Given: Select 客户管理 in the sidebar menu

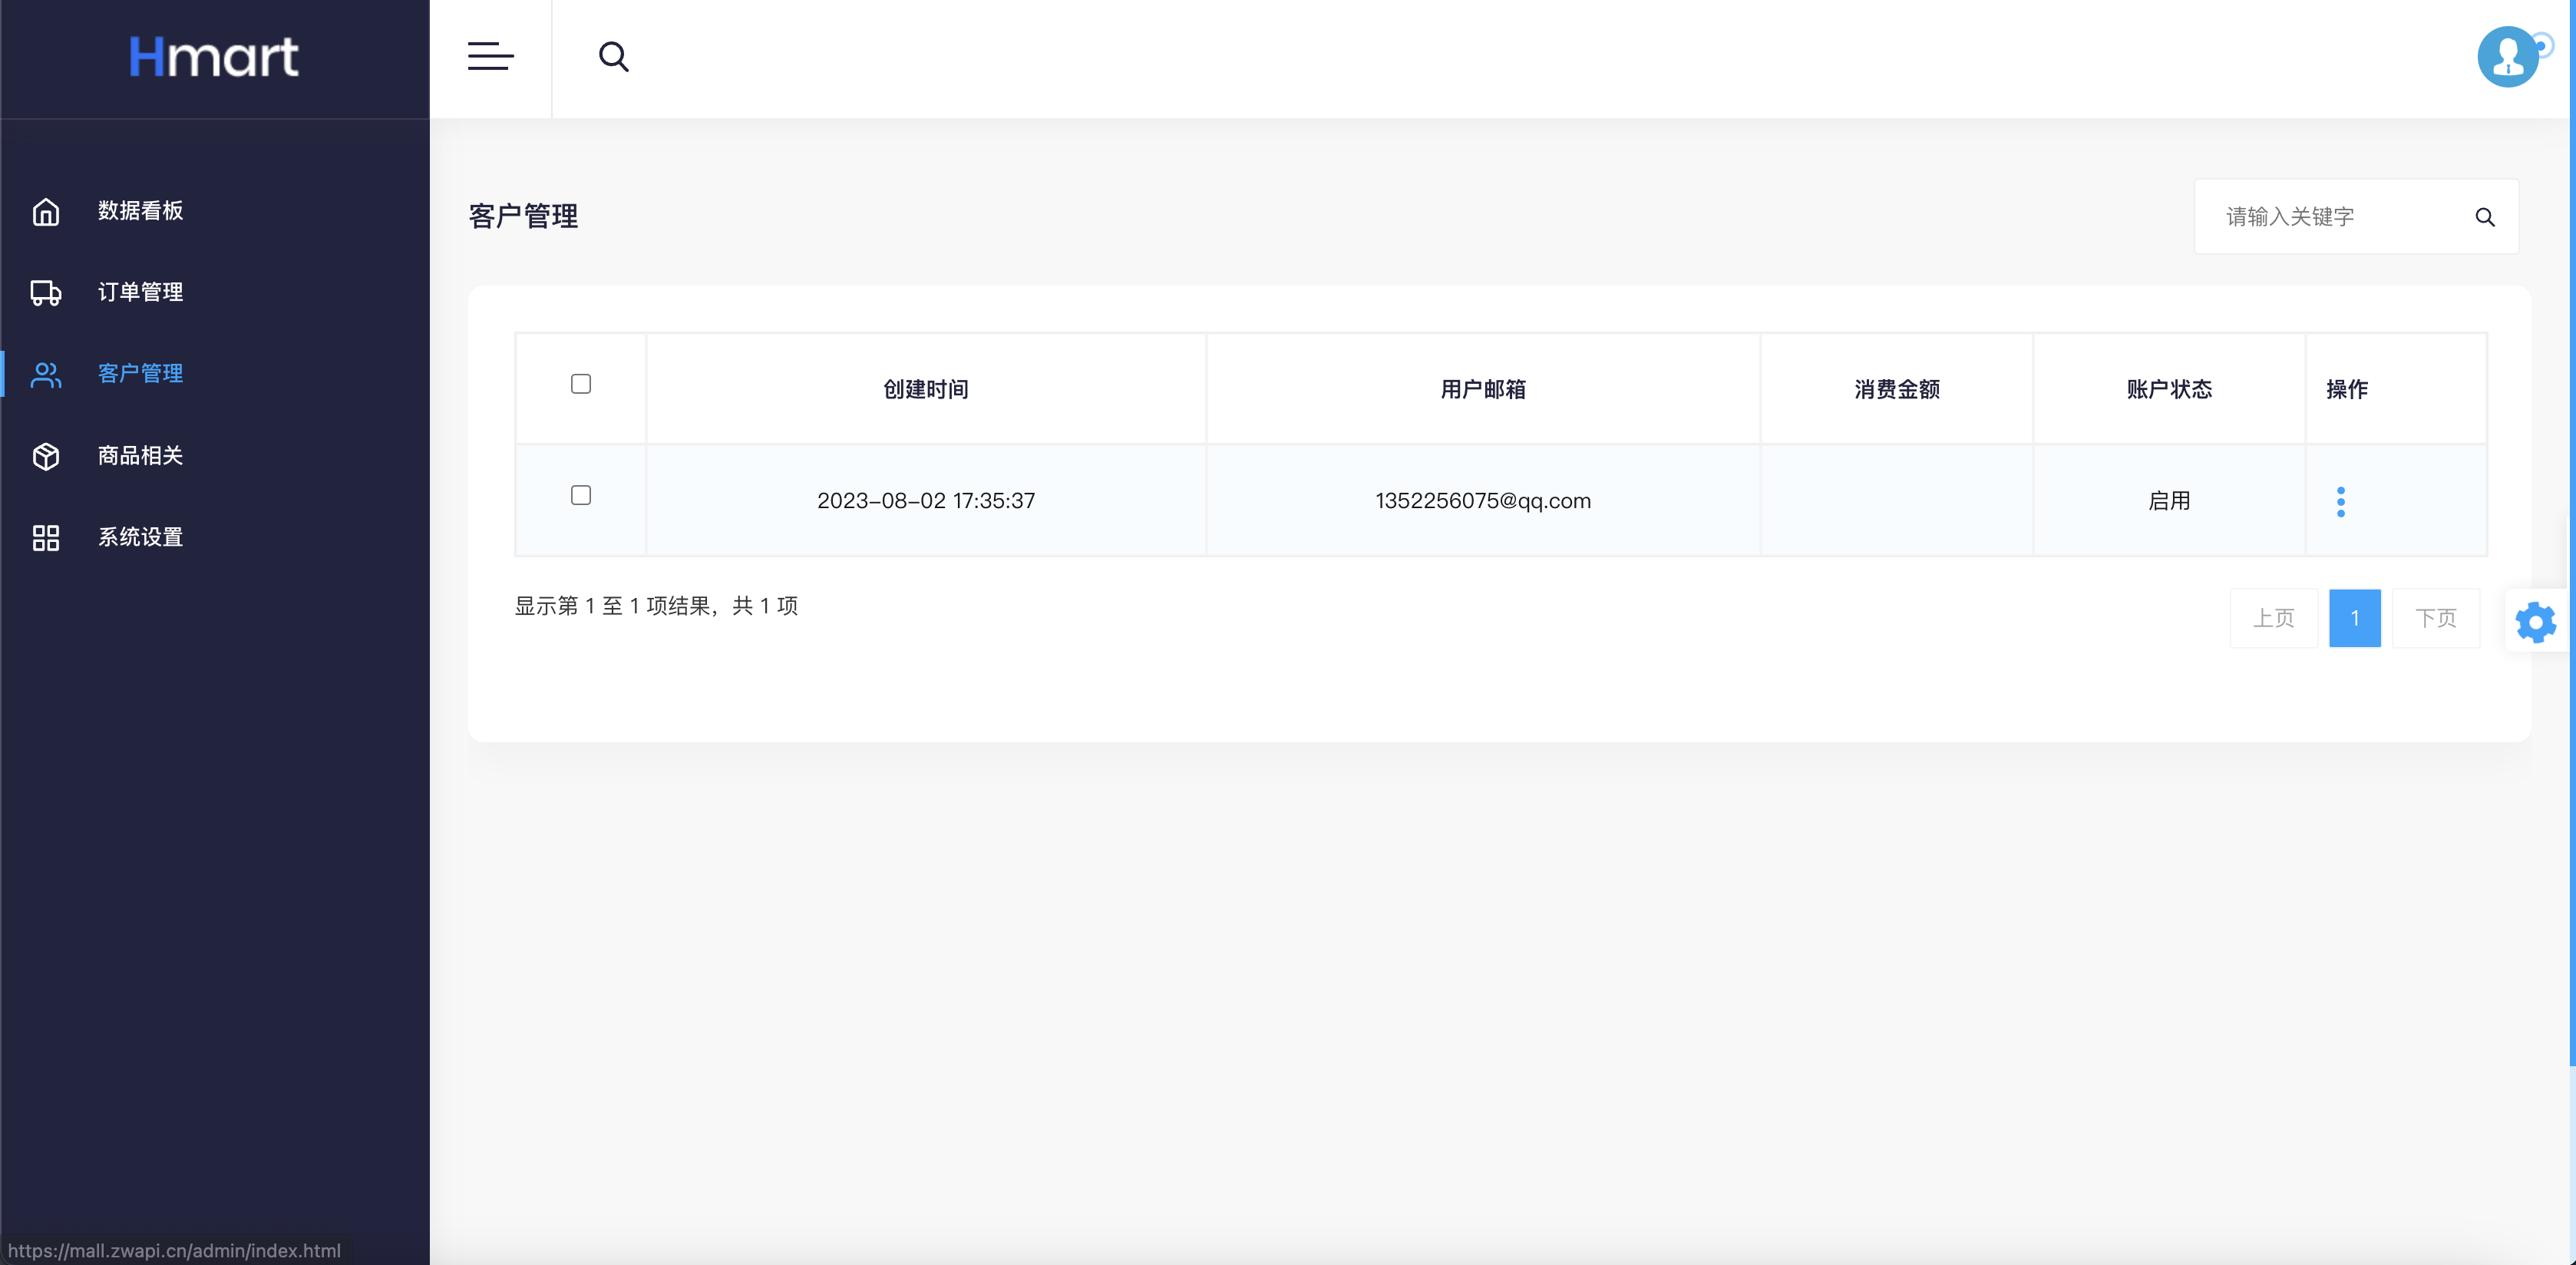Looking at the screenshot, I should point(140,373).
